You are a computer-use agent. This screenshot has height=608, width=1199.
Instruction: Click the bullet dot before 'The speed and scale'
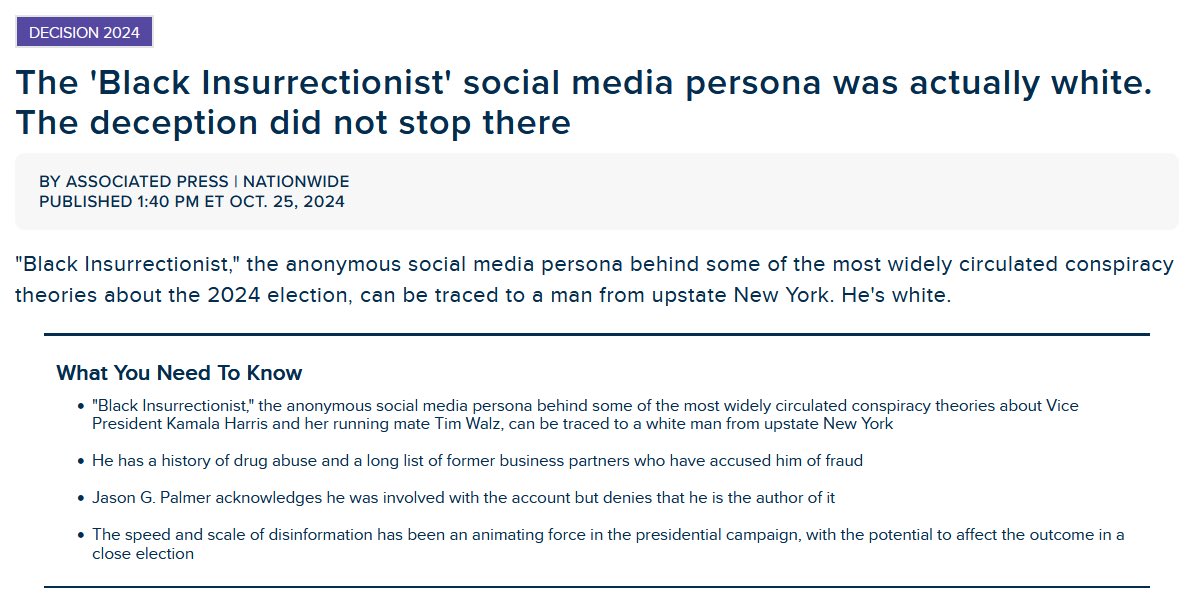(81, 535)
